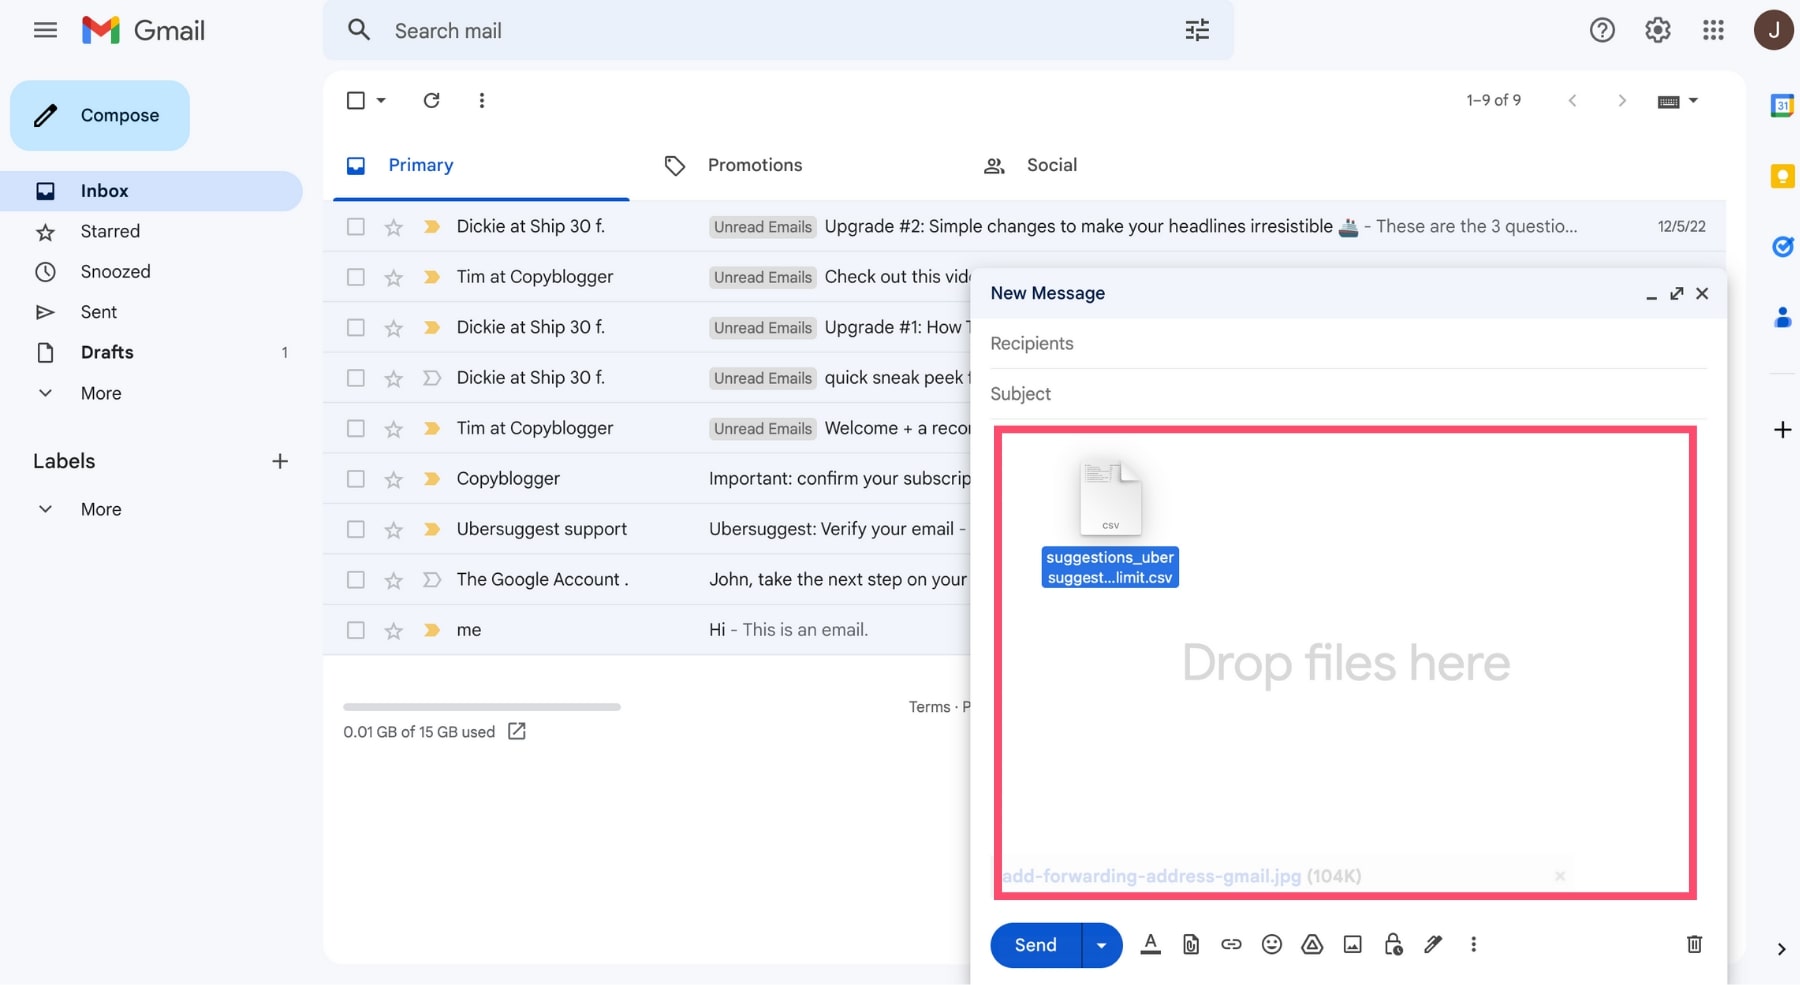Show side panel chevron arrow
Screen dimensions: 1800x985
1781,949
